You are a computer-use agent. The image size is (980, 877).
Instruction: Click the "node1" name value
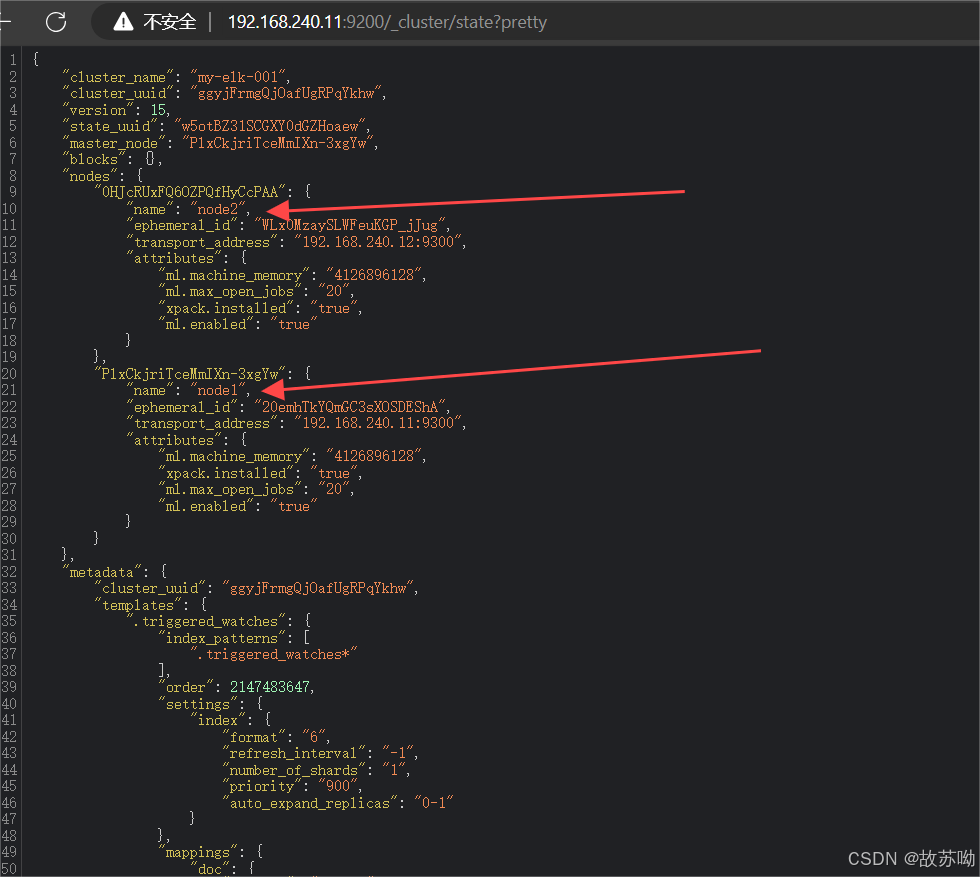point(218,390)
